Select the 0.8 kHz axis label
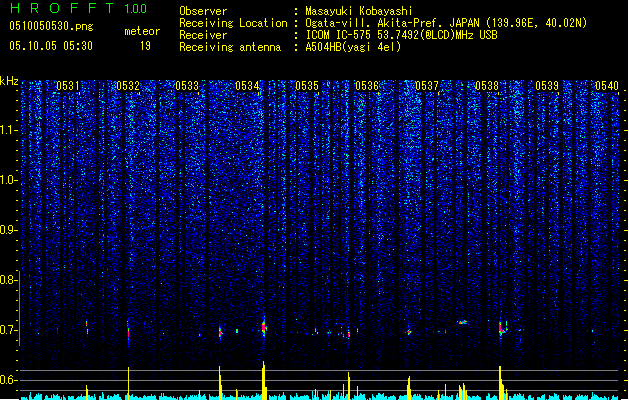This screenshot has height=400, width=629. [9, 280]
